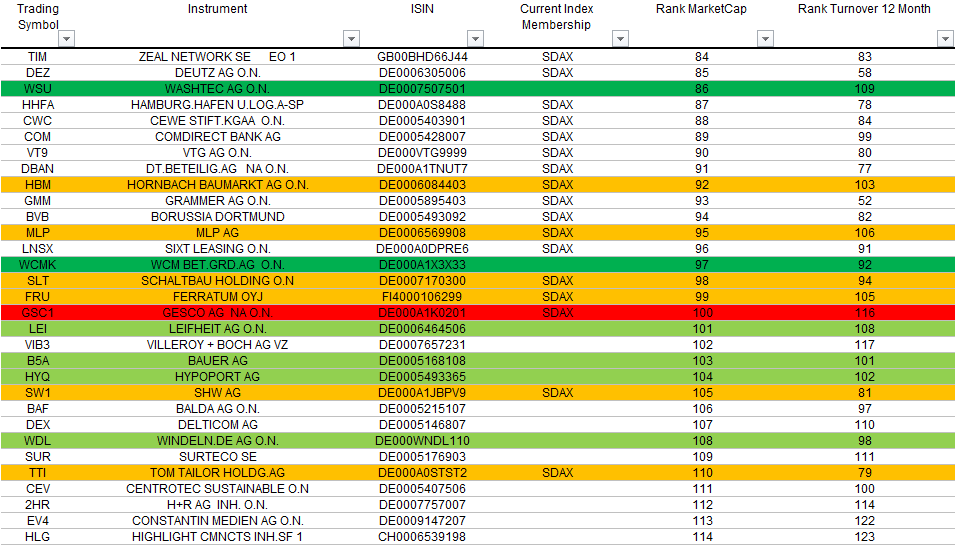Select the CEWE STIFT.KGAA O.N. cell

217,121
